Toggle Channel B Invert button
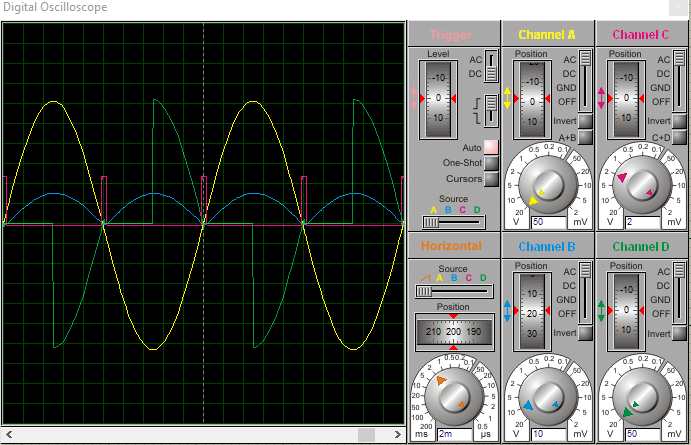The width and height of the screenshot is (691, 445). [x=585, y=333]
